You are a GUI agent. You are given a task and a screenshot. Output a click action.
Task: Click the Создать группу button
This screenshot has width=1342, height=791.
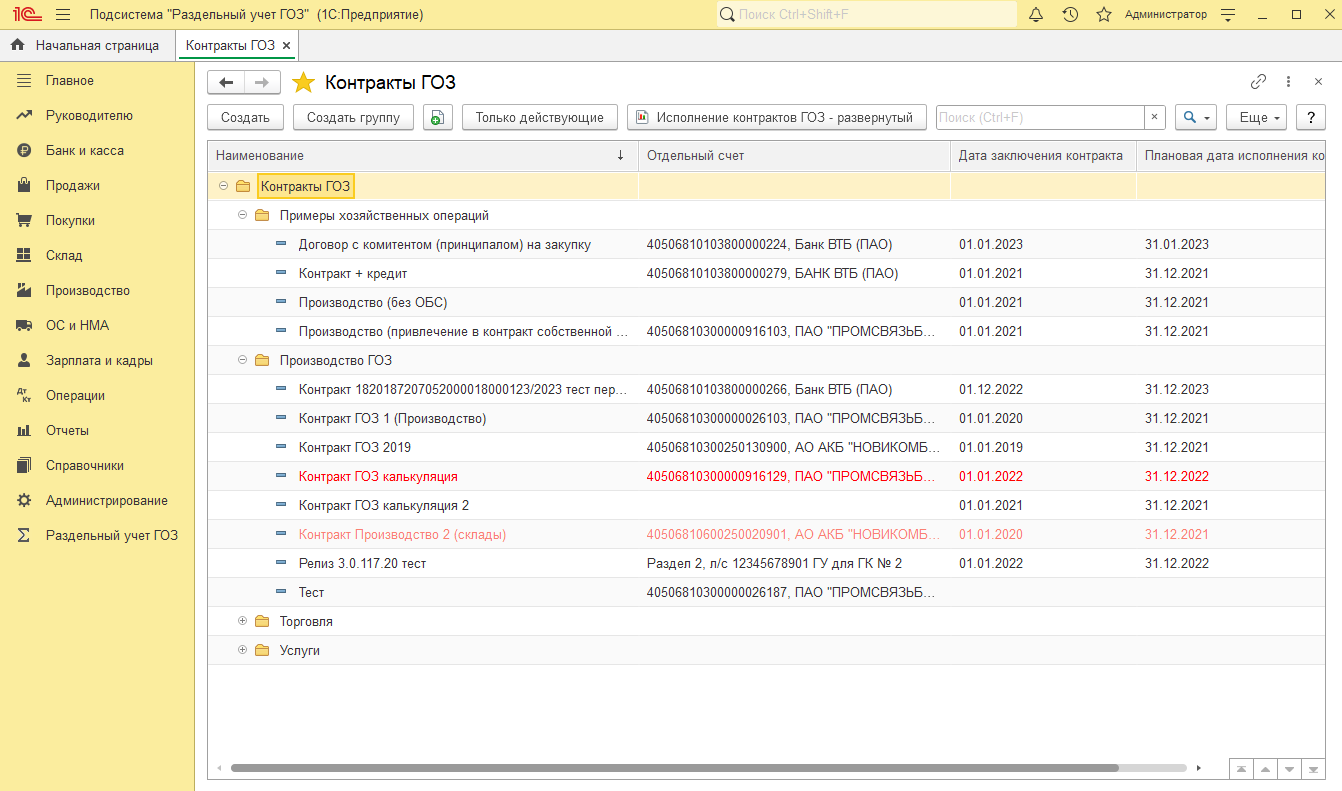[x=353, y=117]
